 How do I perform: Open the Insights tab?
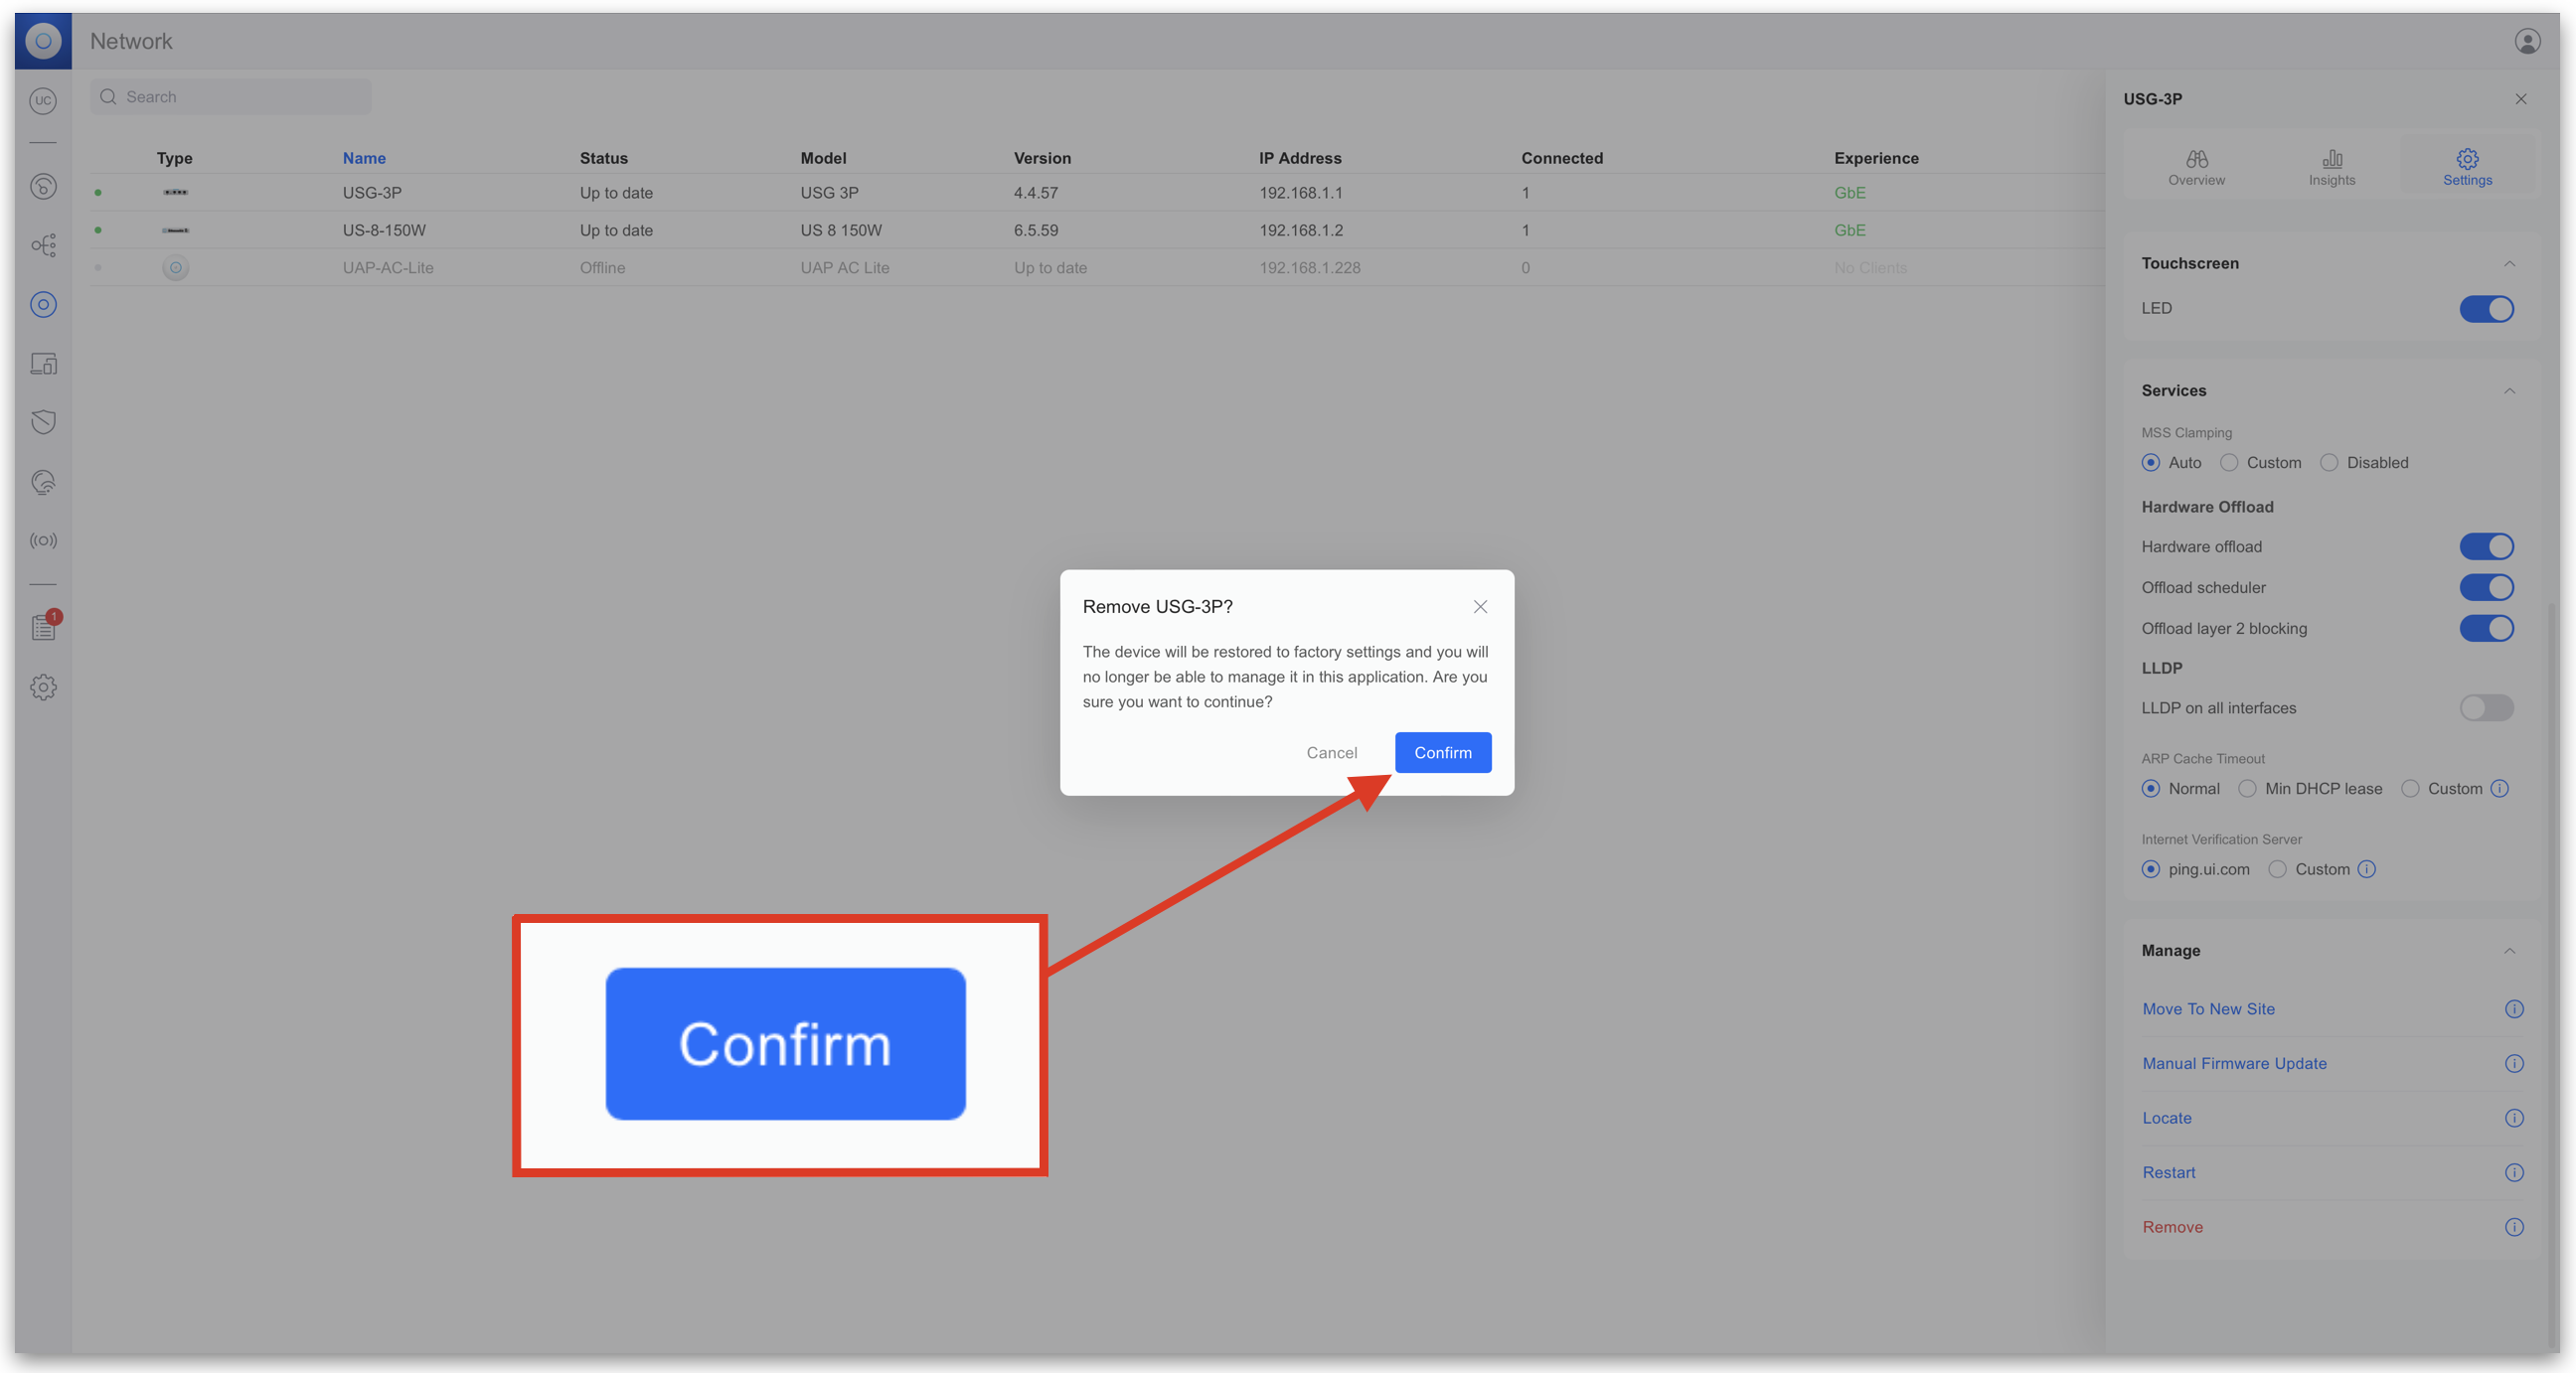(x=2331, y=167)
